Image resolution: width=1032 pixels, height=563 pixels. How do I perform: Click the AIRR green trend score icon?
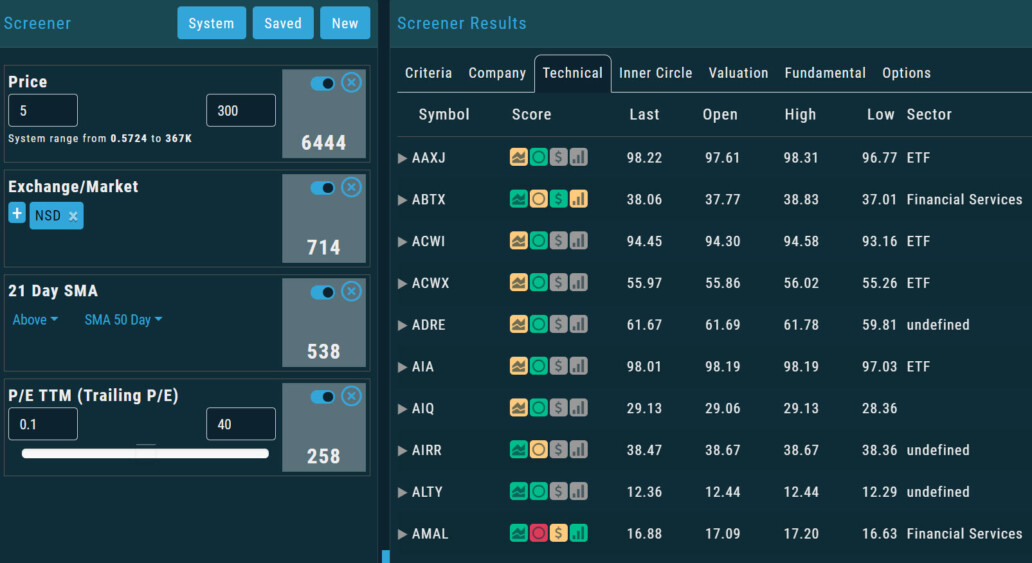[x=519, y=450]
